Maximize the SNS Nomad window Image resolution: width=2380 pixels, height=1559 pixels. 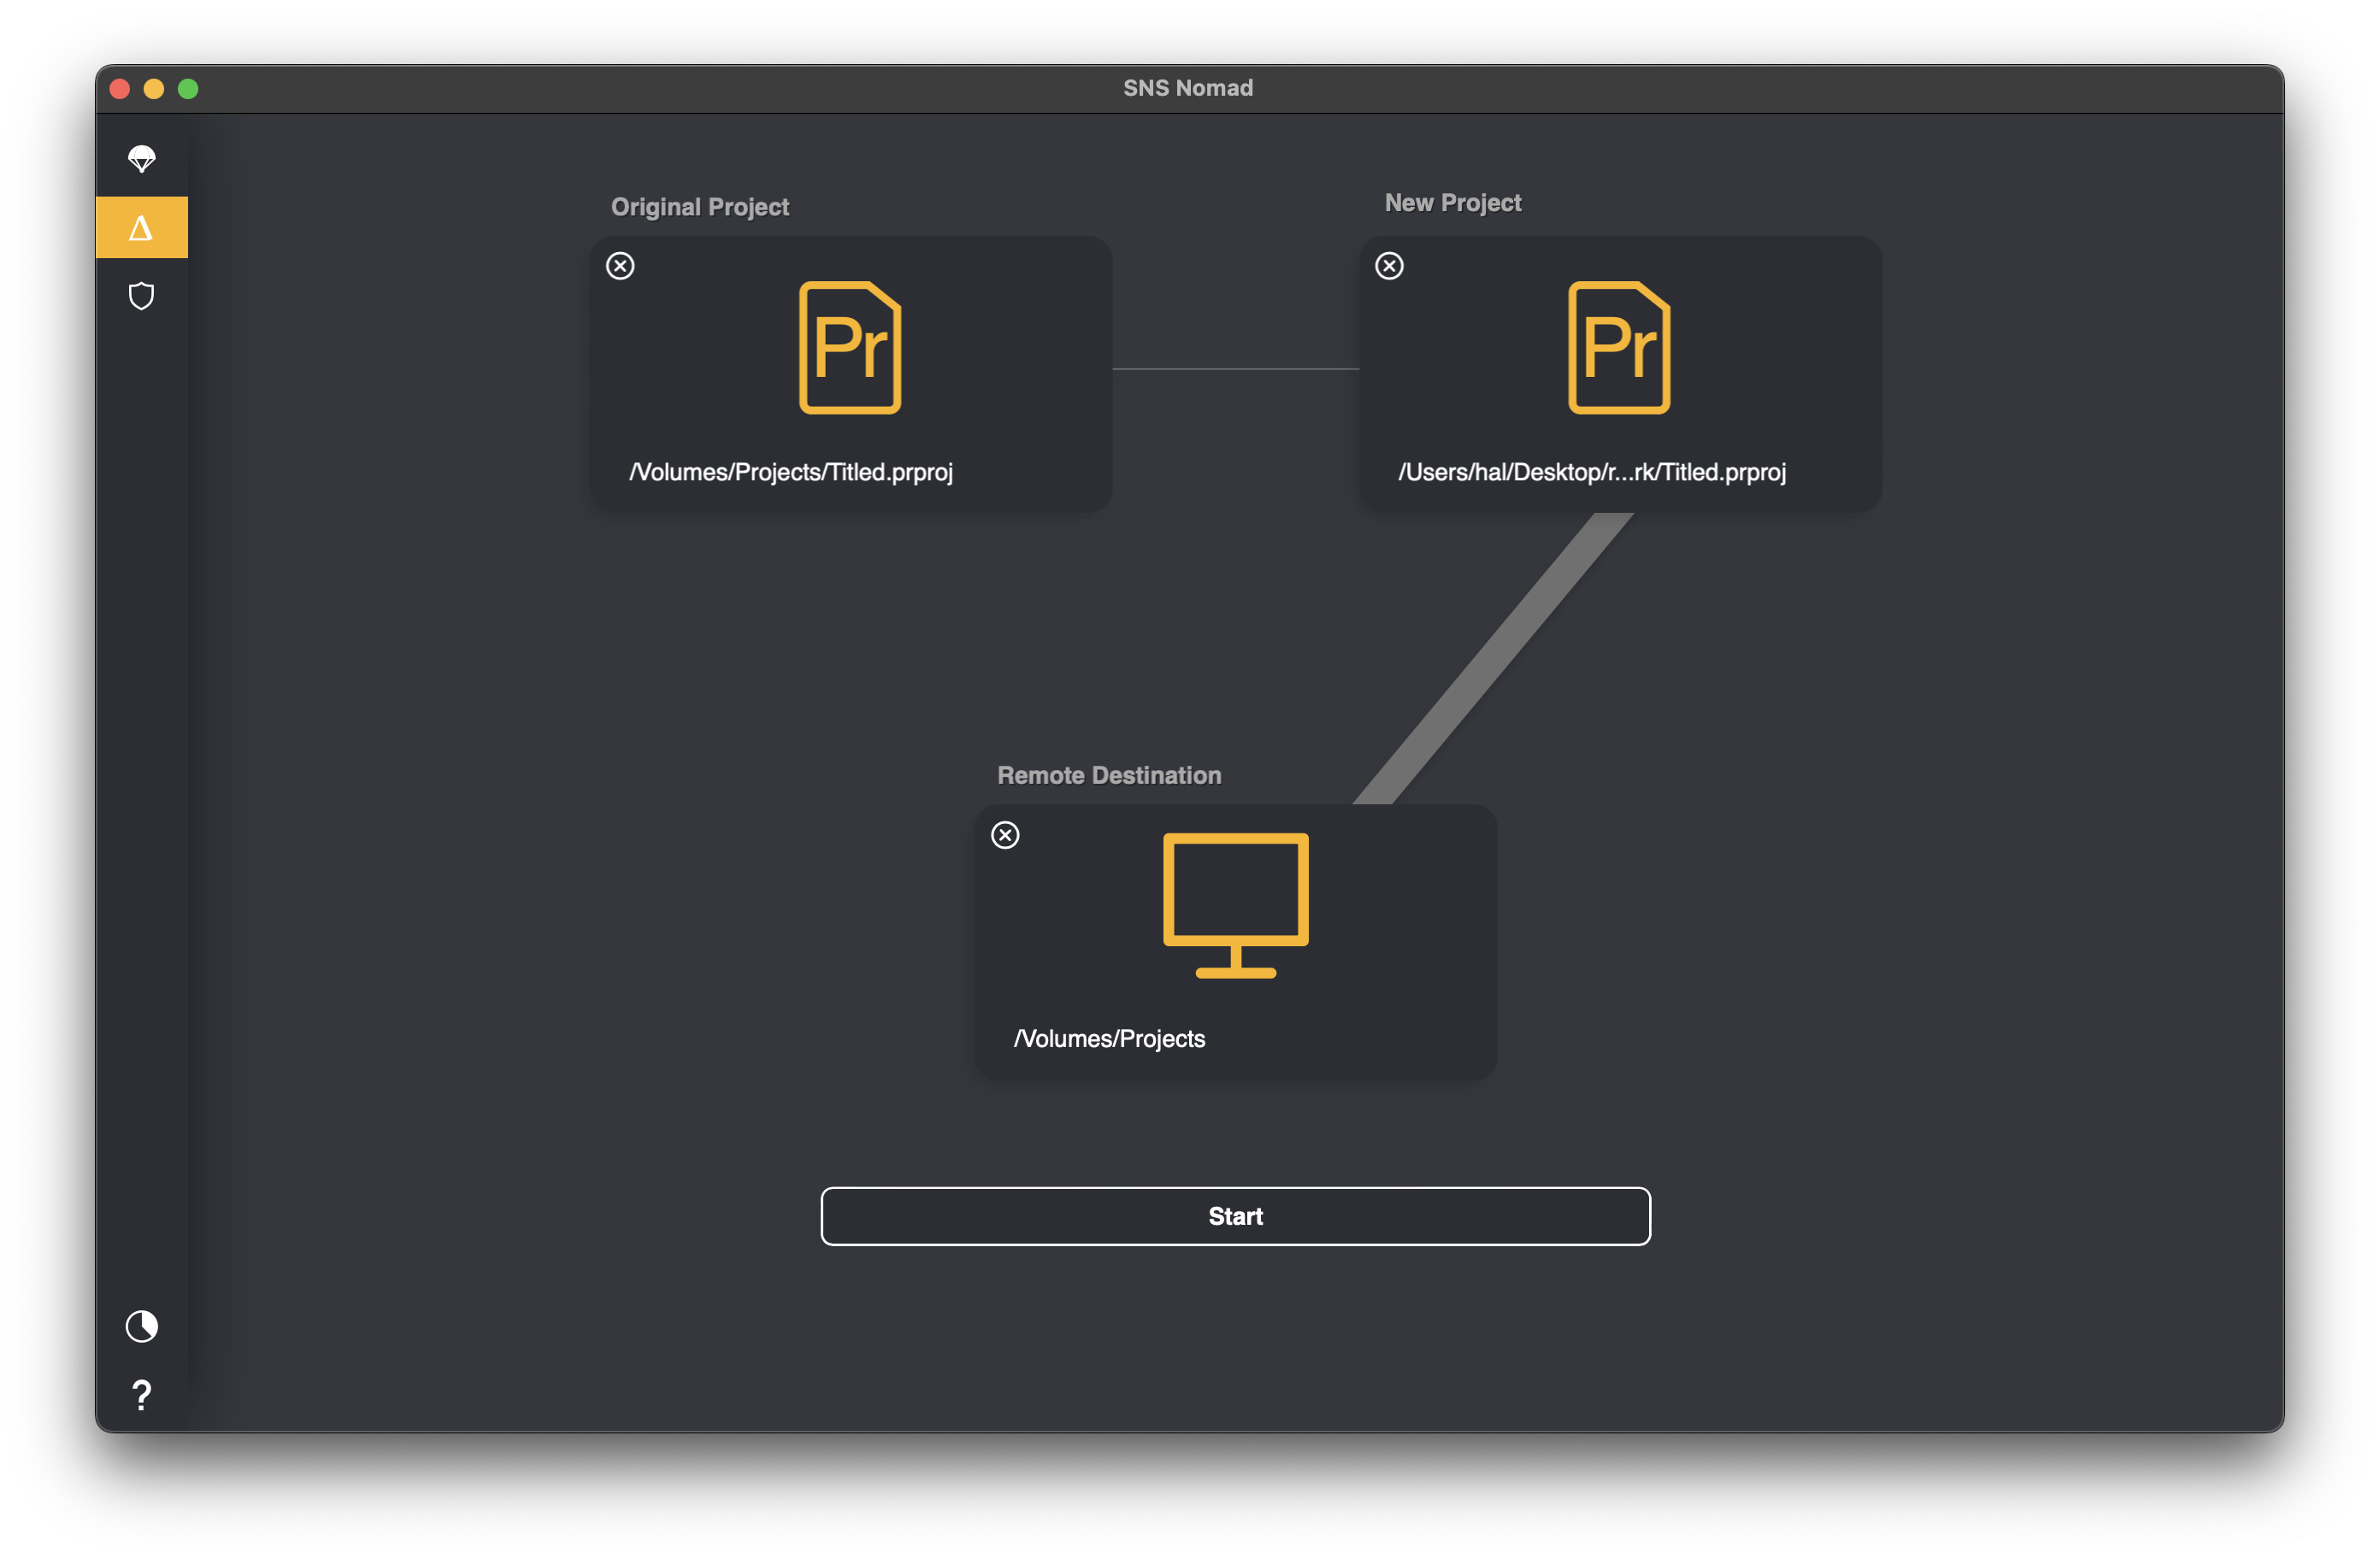click(x=188, y=89)
